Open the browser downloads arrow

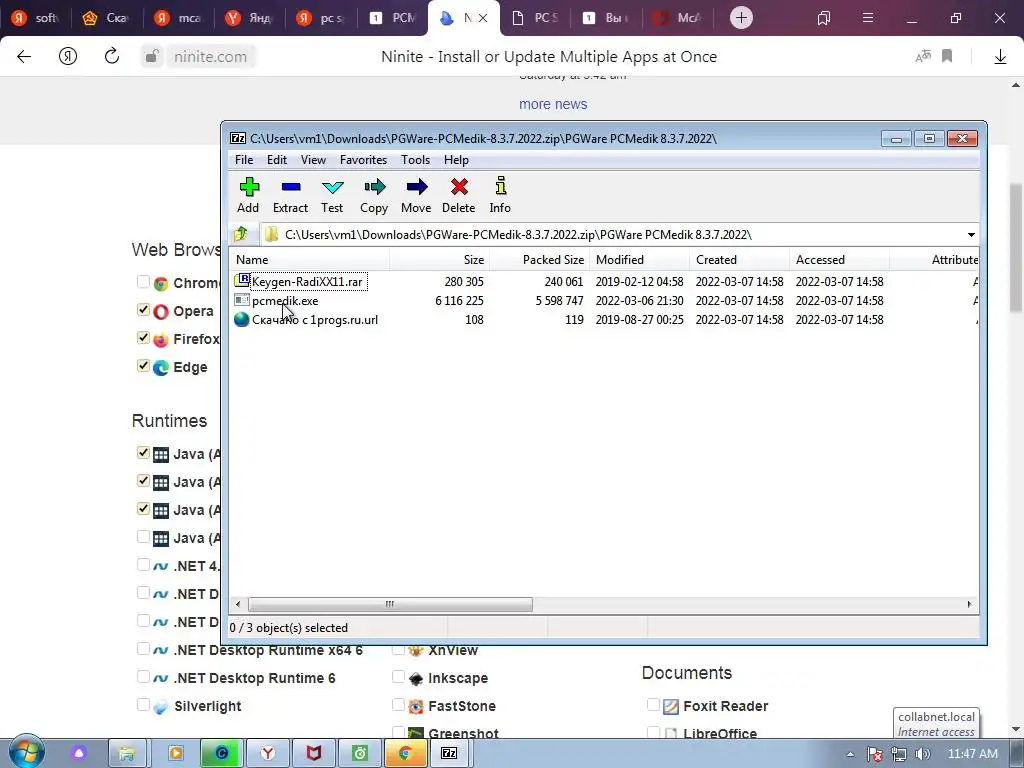point(1000,57)
